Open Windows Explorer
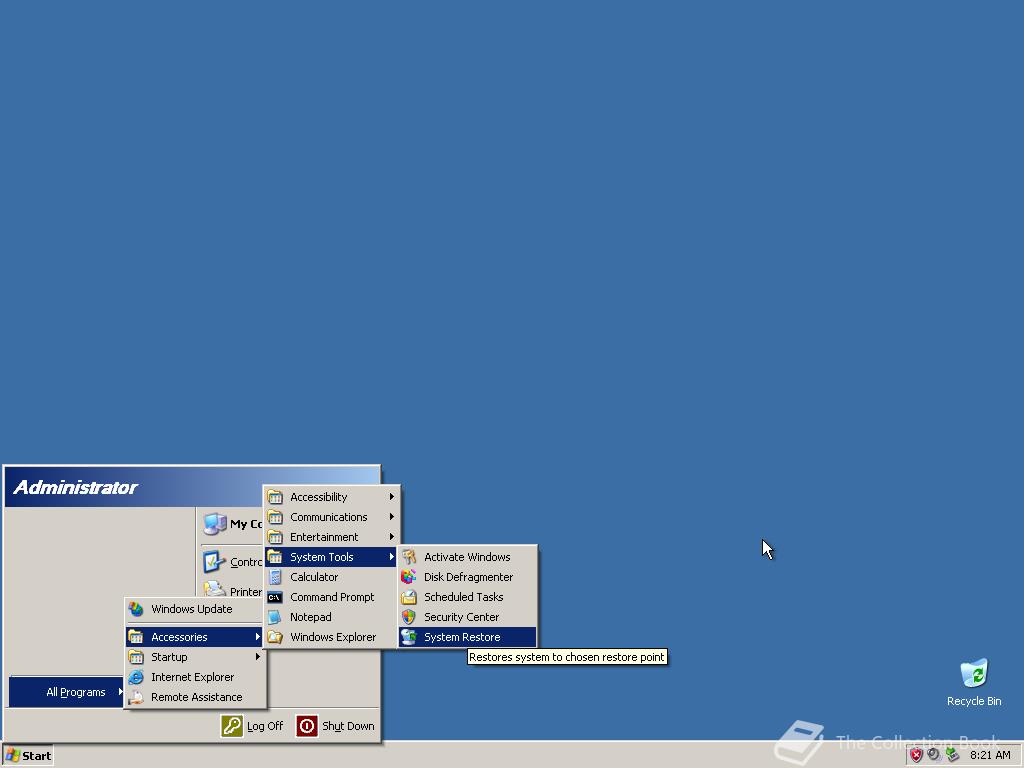Screen dimensions: 1024x768 pos(331,637)
